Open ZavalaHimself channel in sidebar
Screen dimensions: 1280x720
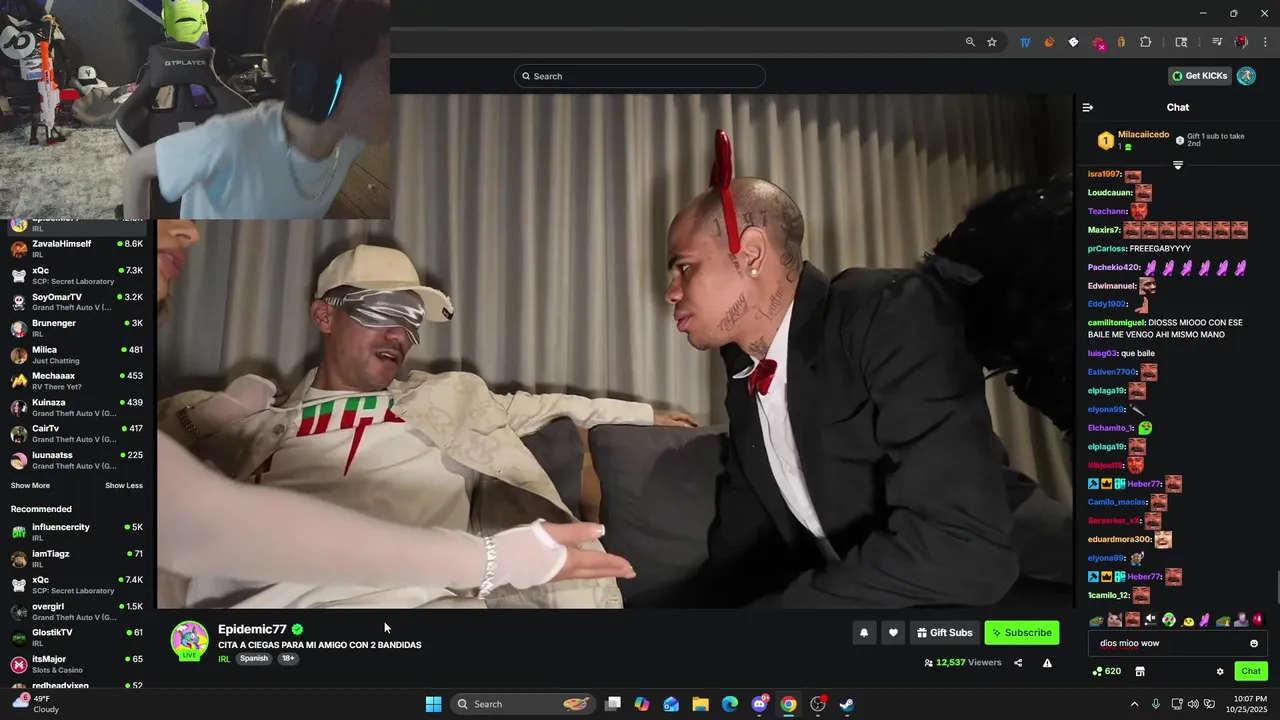[77, 248]
